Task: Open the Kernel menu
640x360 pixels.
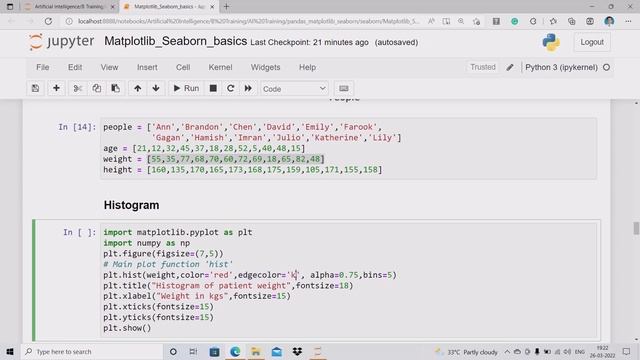Action: click(220, 67)
